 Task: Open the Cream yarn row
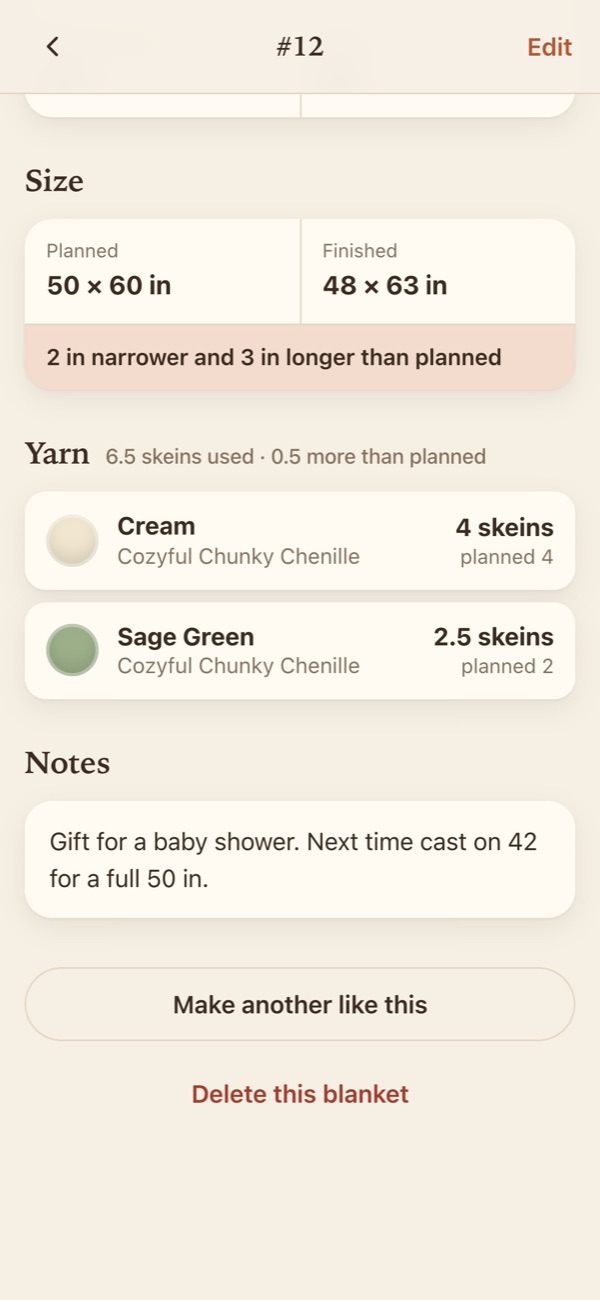(300, 540)
